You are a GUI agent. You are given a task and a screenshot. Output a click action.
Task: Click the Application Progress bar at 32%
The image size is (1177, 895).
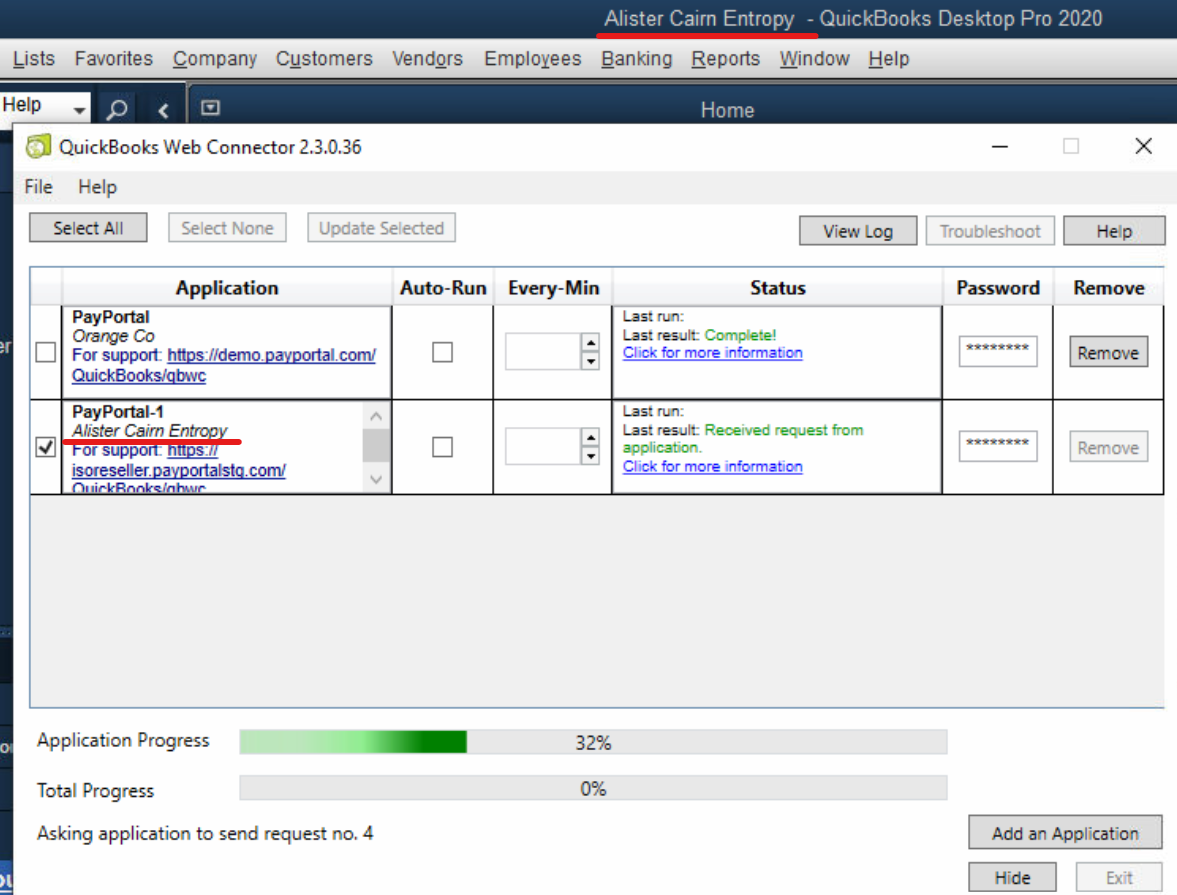point(593,742)
